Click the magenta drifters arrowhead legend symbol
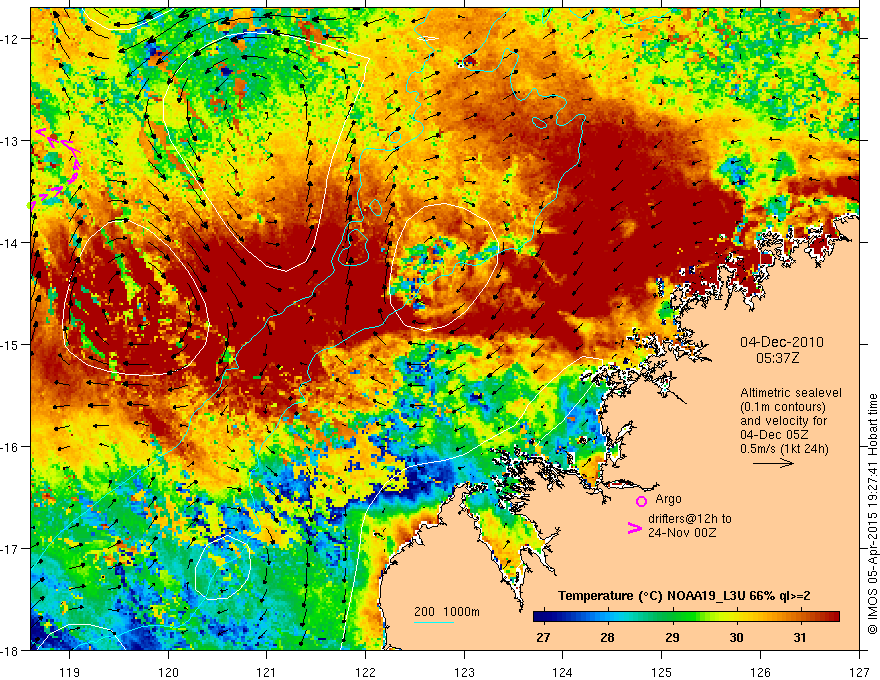Viewport: 880px width, 680px height. coord(634,528)
